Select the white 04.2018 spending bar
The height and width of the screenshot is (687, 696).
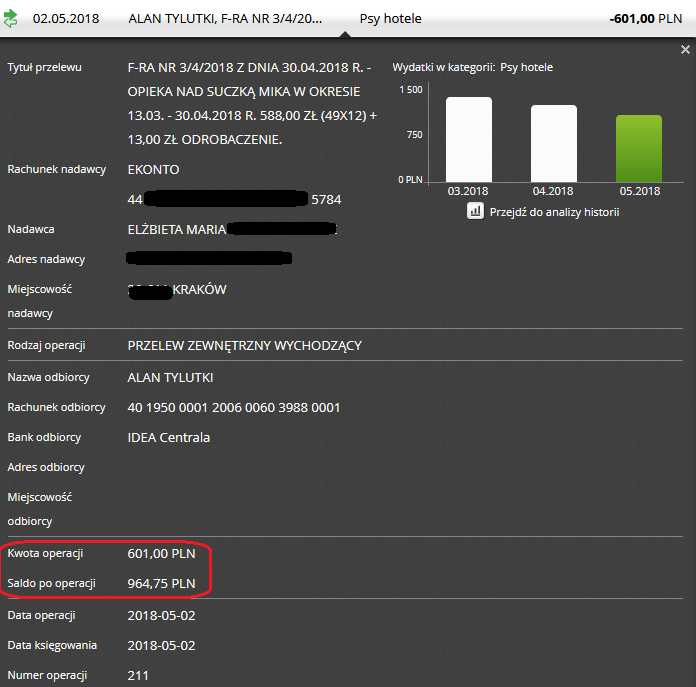[553, 143]
